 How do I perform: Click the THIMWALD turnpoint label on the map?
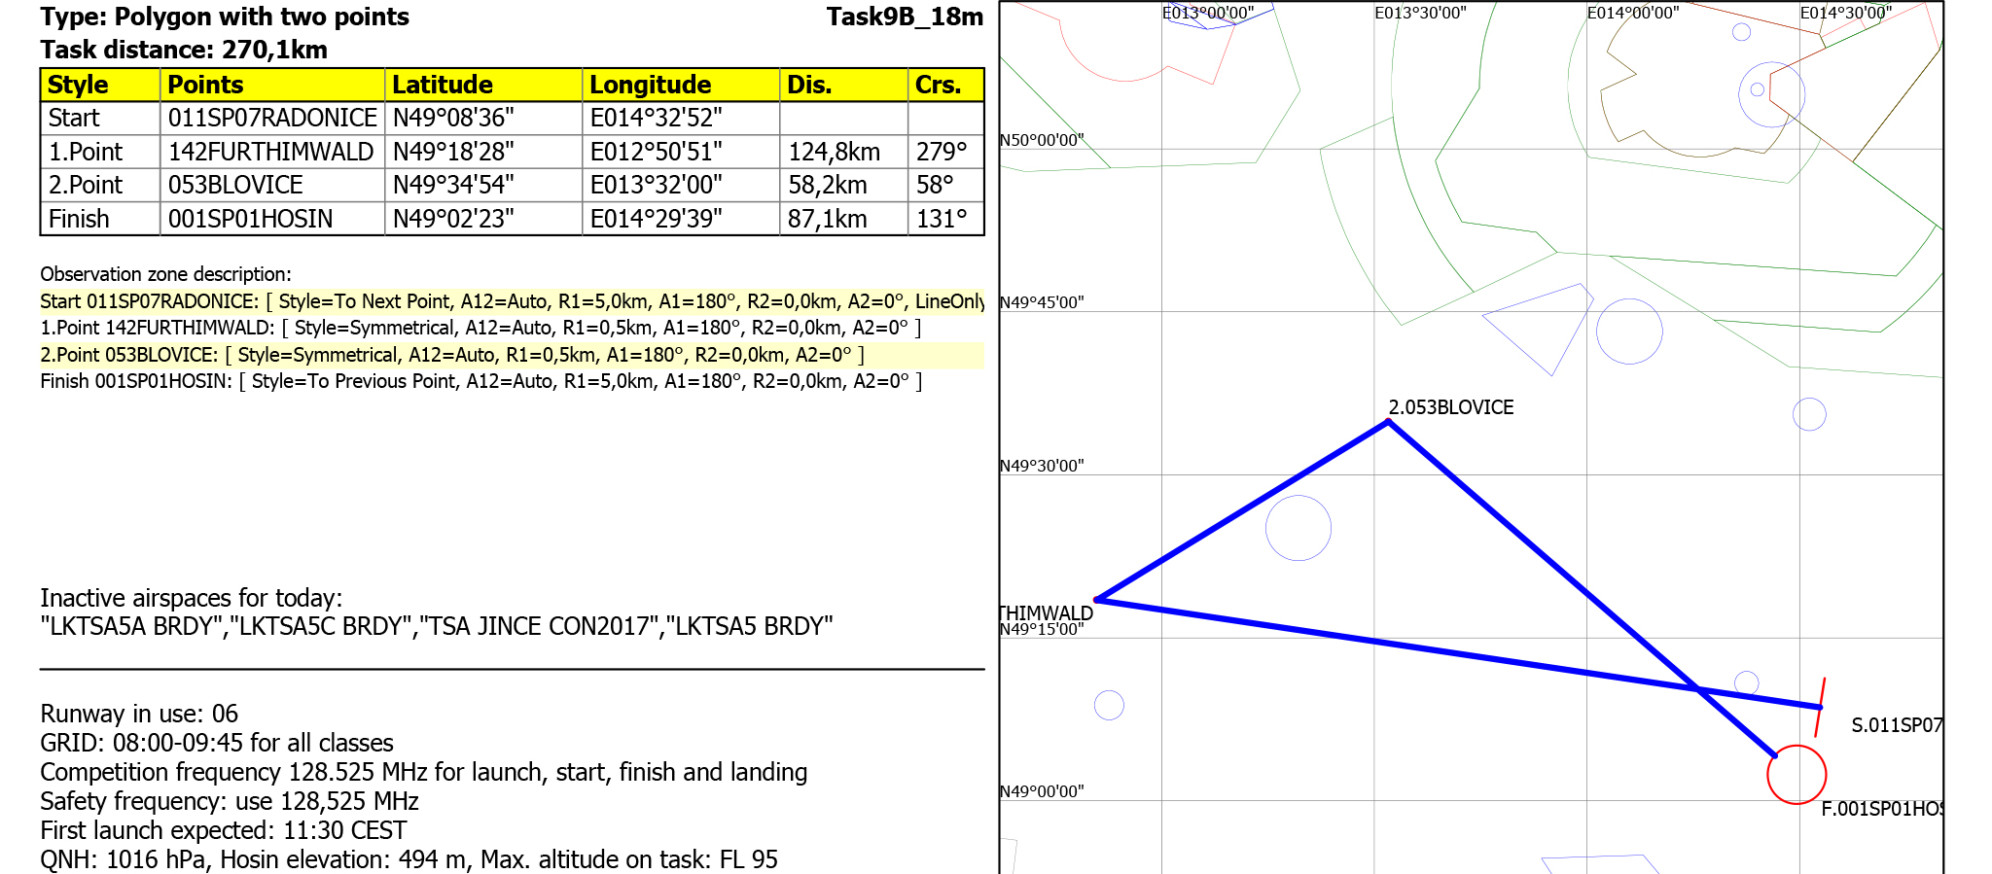tap(1046, 613)
